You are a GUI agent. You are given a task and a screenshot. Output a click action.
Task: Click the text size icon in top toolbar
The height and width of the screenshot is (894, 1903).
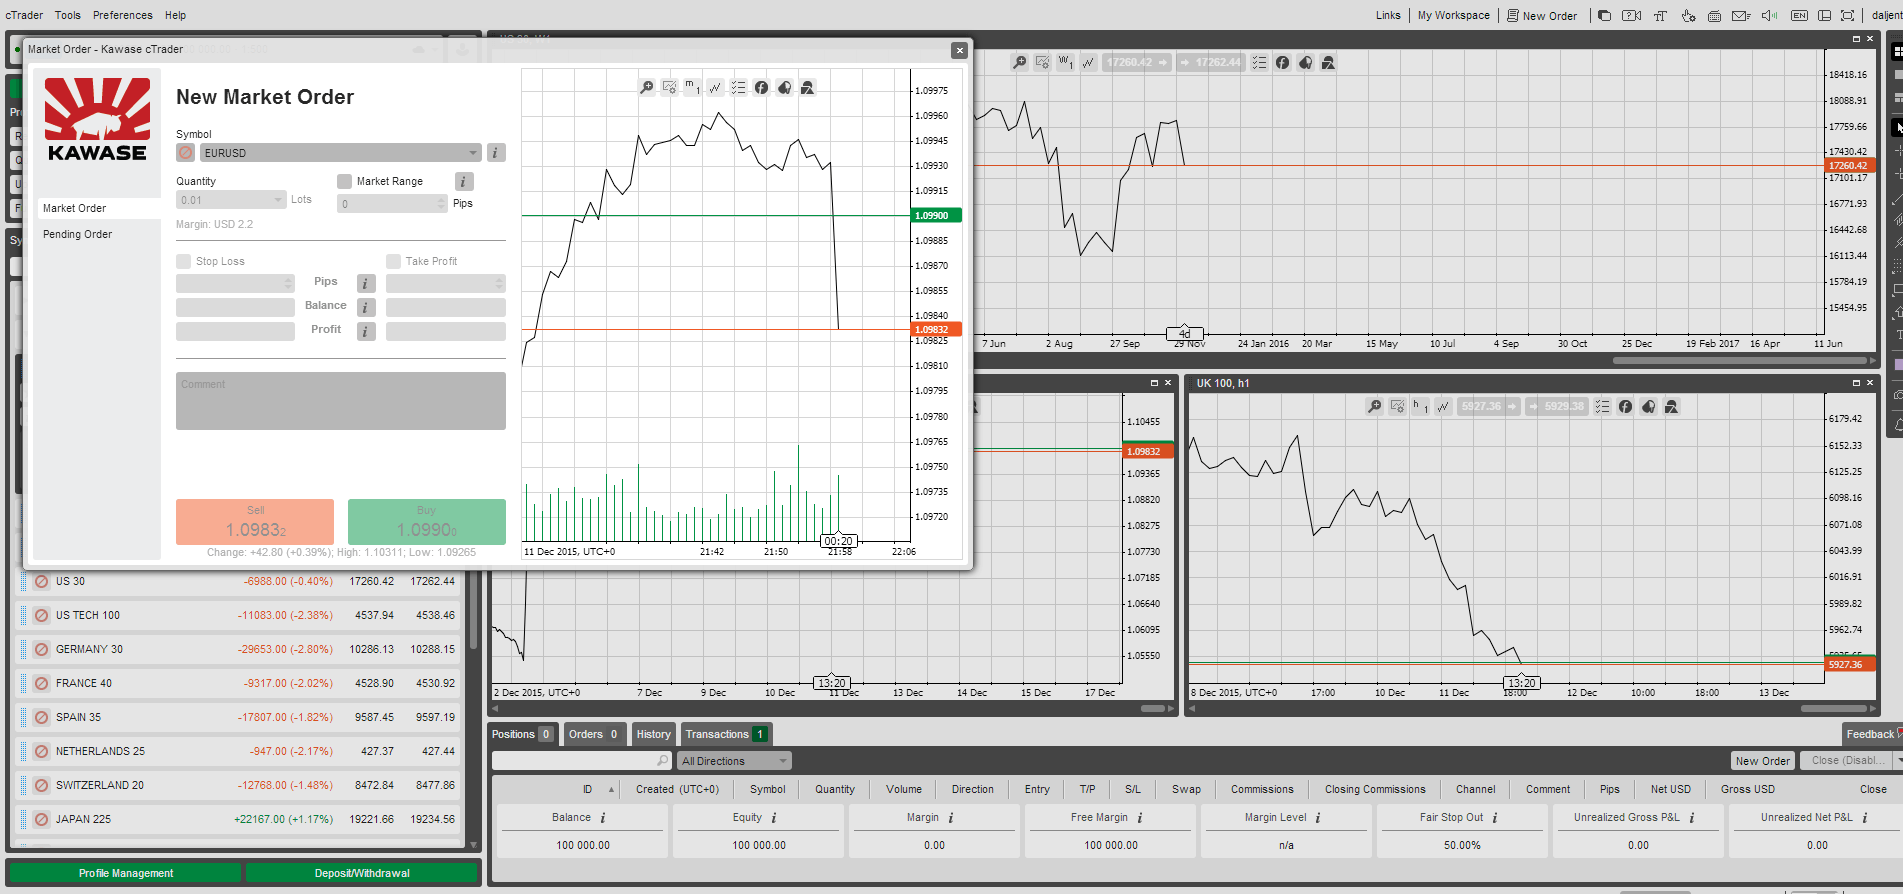(x=1660, y=15)
